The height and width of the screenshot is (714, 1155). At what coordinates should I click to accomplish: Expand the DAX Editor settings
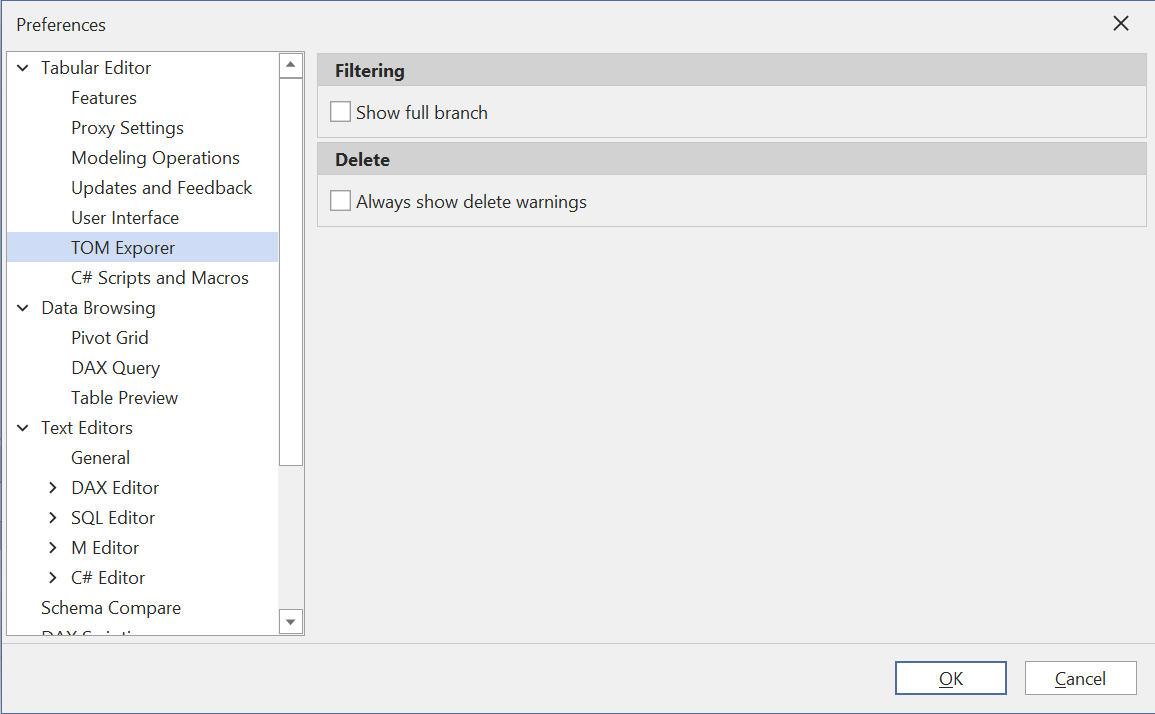52,487
